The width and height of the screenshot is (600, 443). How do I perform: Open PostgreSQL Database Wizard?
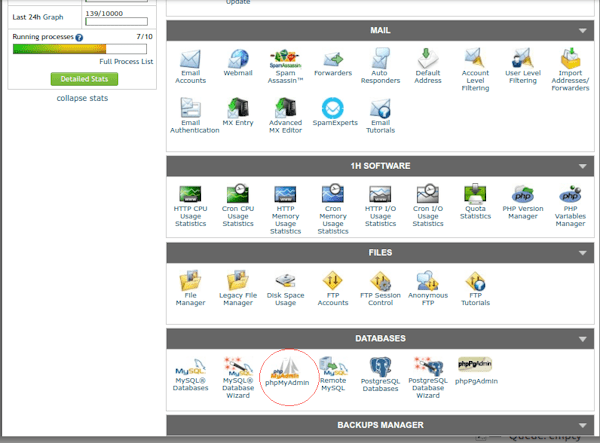coord(428,378)
